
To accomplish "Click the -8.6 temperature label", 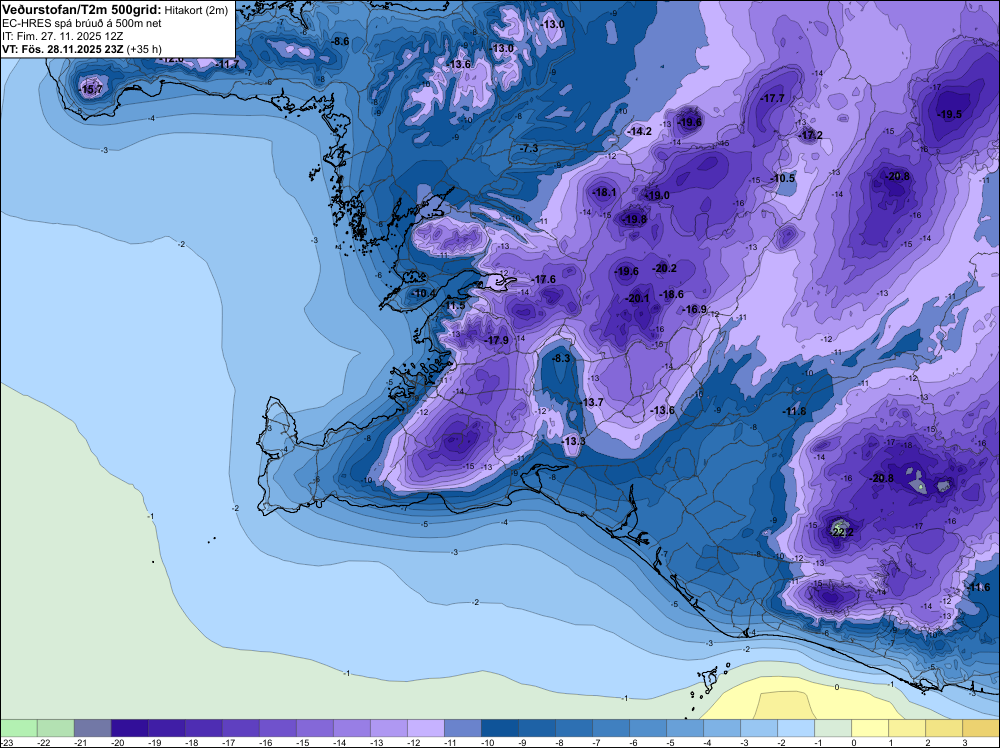I will click(x=340, y=41).
